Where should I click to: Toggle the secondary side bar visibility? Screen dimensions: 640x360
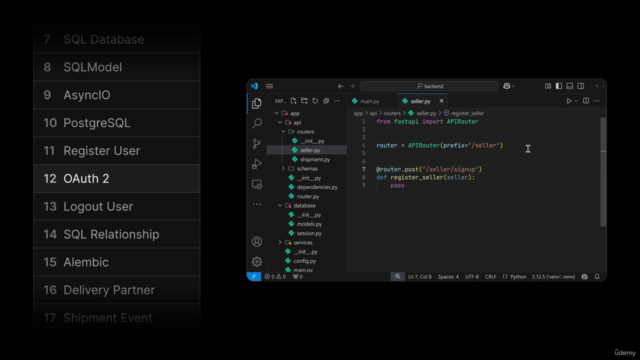[580, 86]
